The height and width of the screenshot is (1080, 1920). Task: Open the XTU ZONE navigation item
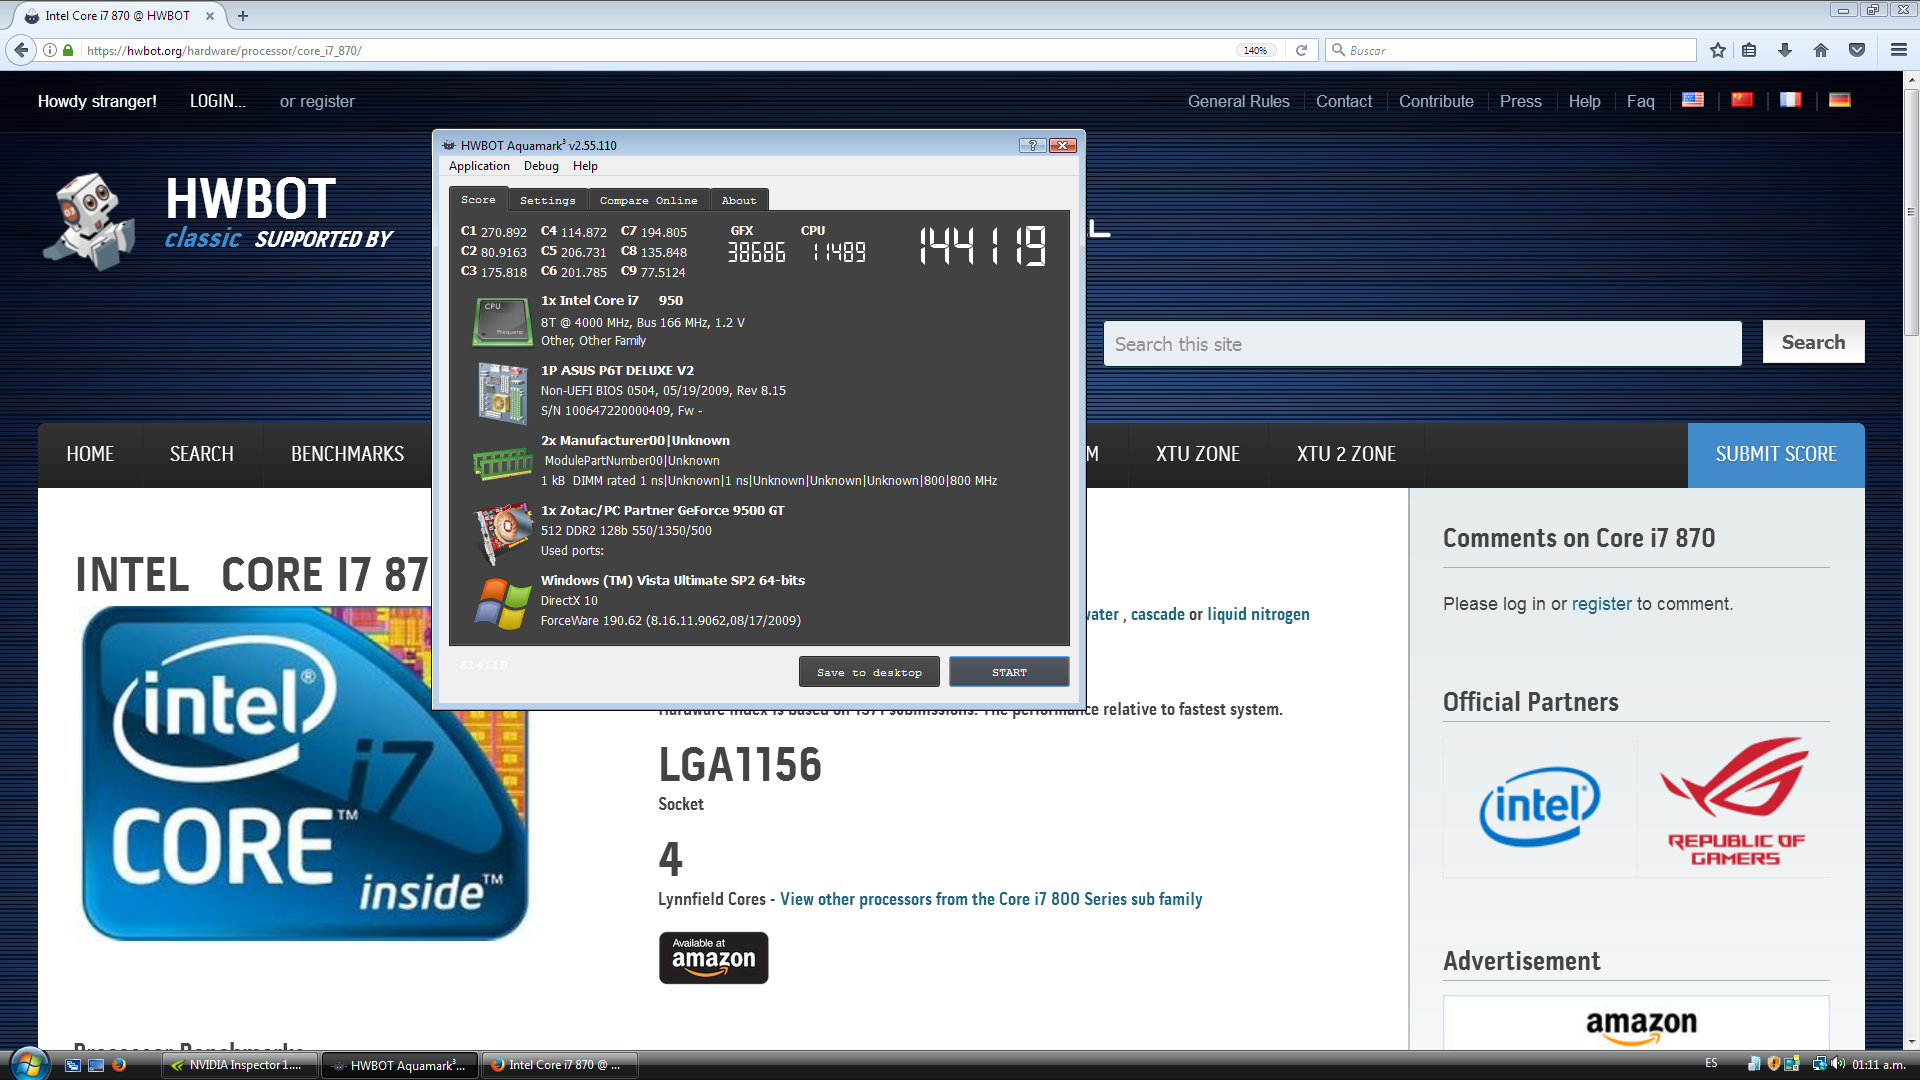coord(1198,454)
